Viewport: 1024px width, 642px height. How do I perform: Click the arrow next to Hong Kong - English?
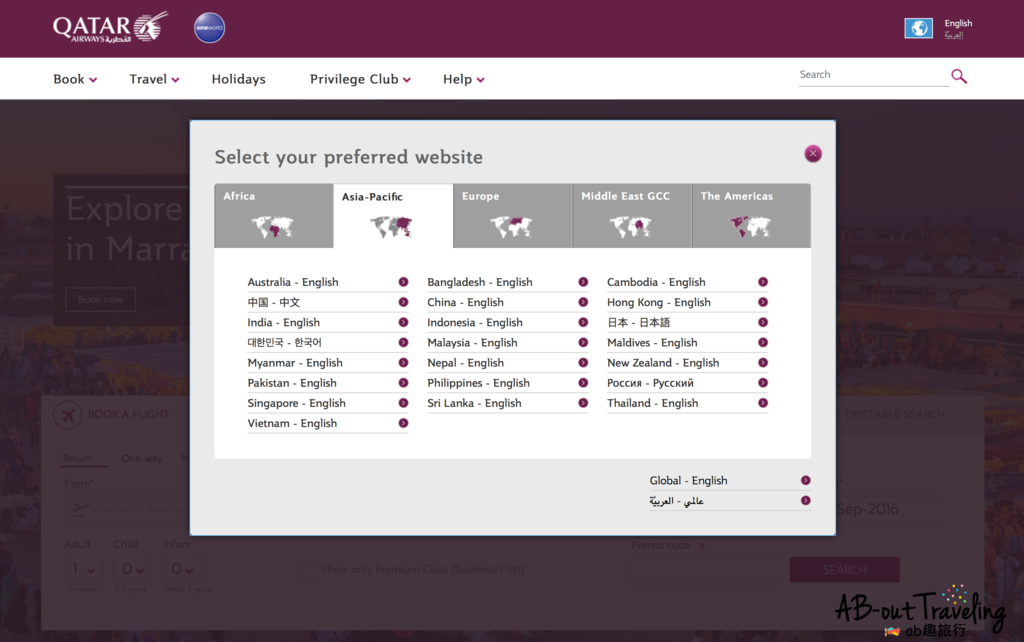point(763,302)
